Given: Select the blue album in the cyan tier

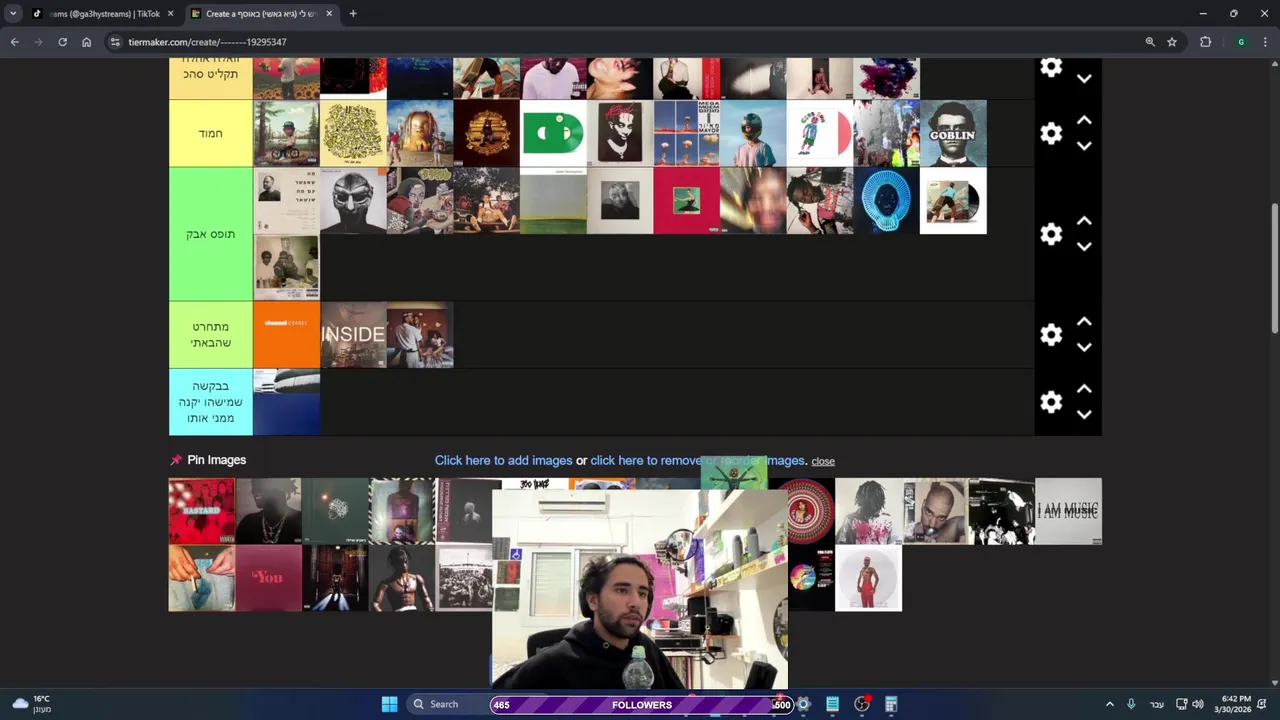Looking at the screenshot, I should tap(286, 402).
